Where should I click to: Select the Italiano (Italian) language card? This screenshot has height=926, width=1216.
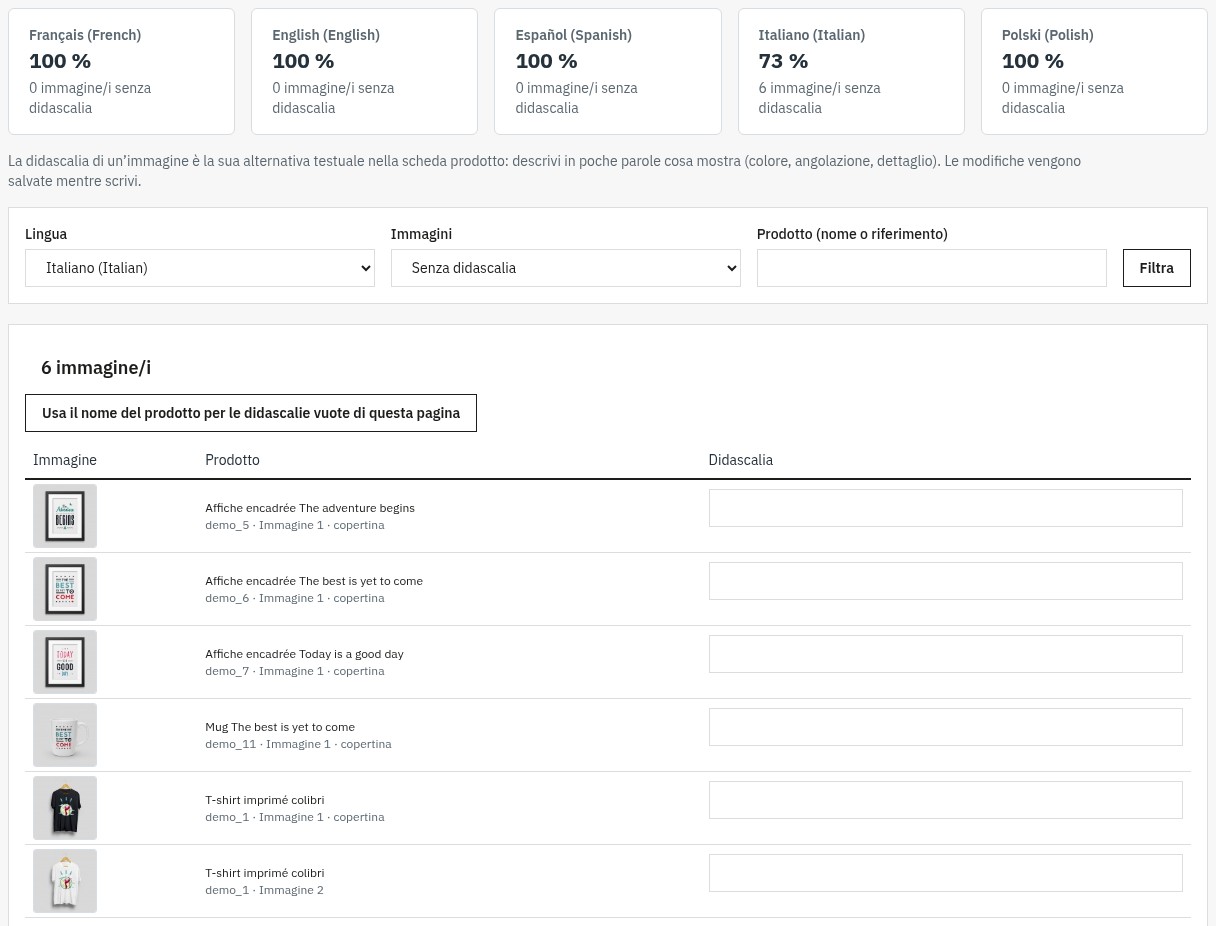coord(851,72)
